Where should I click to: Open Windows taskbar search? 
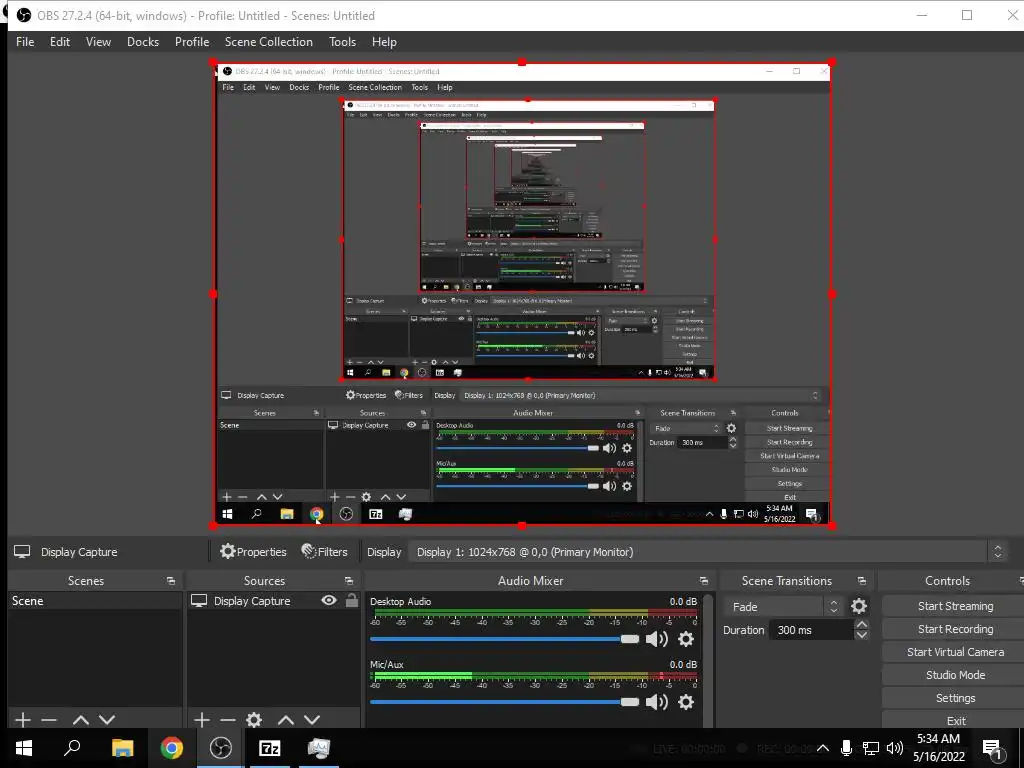point(72,748)
